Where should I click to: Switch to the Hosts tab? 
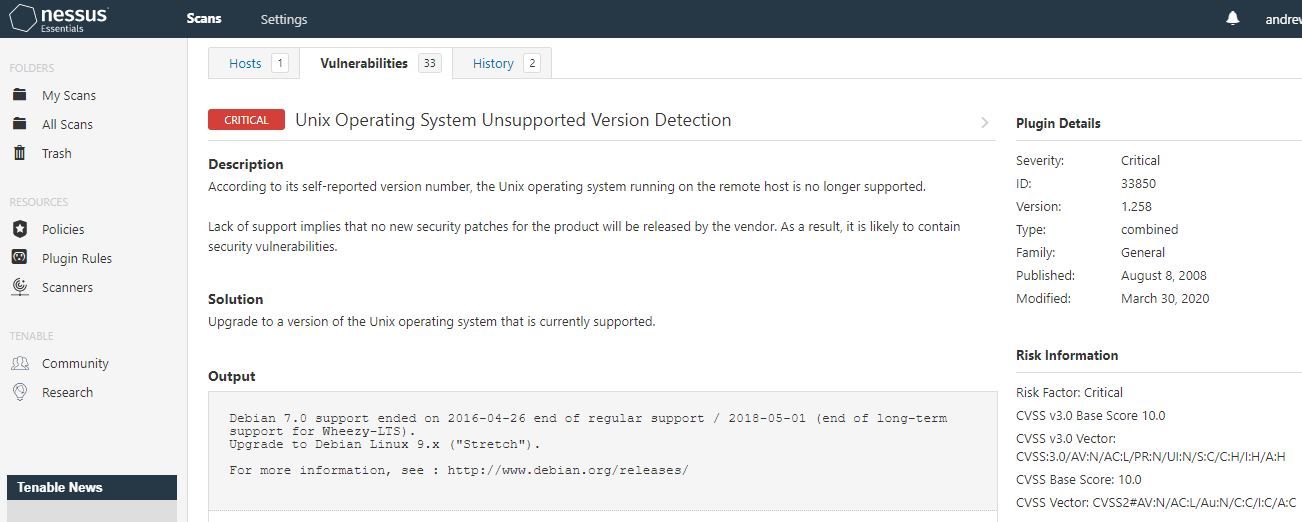coord(254,63)
